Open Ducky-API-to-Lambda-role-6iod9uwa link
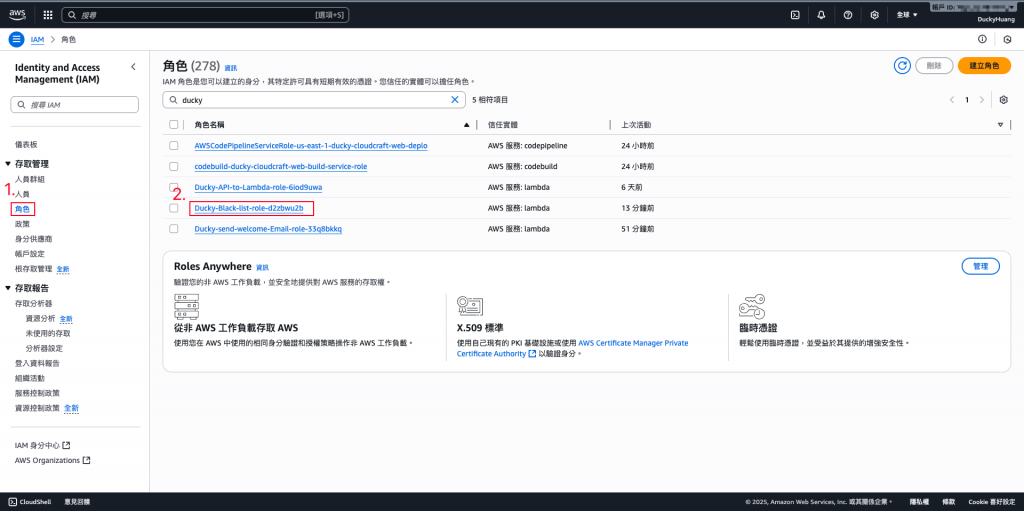 click(x=259, y=188)
